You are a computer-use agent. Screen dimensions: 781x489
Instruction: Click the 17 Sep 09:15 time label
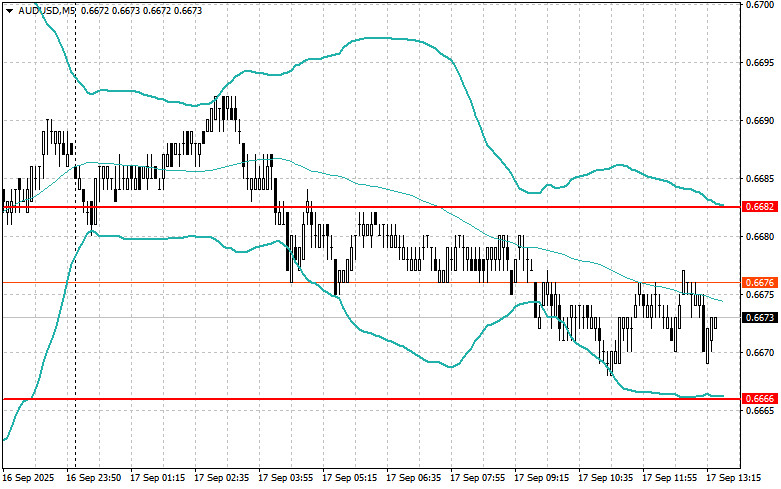tap(541, 478)
